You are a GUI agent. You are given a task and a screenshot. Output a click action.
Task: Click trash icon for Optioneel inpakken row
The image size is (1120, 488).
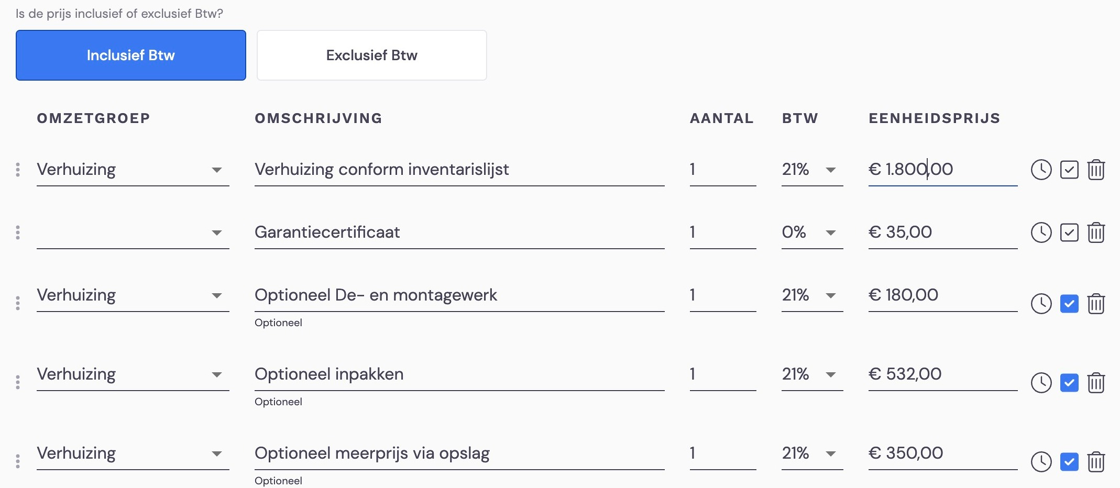coord(1096,383)
